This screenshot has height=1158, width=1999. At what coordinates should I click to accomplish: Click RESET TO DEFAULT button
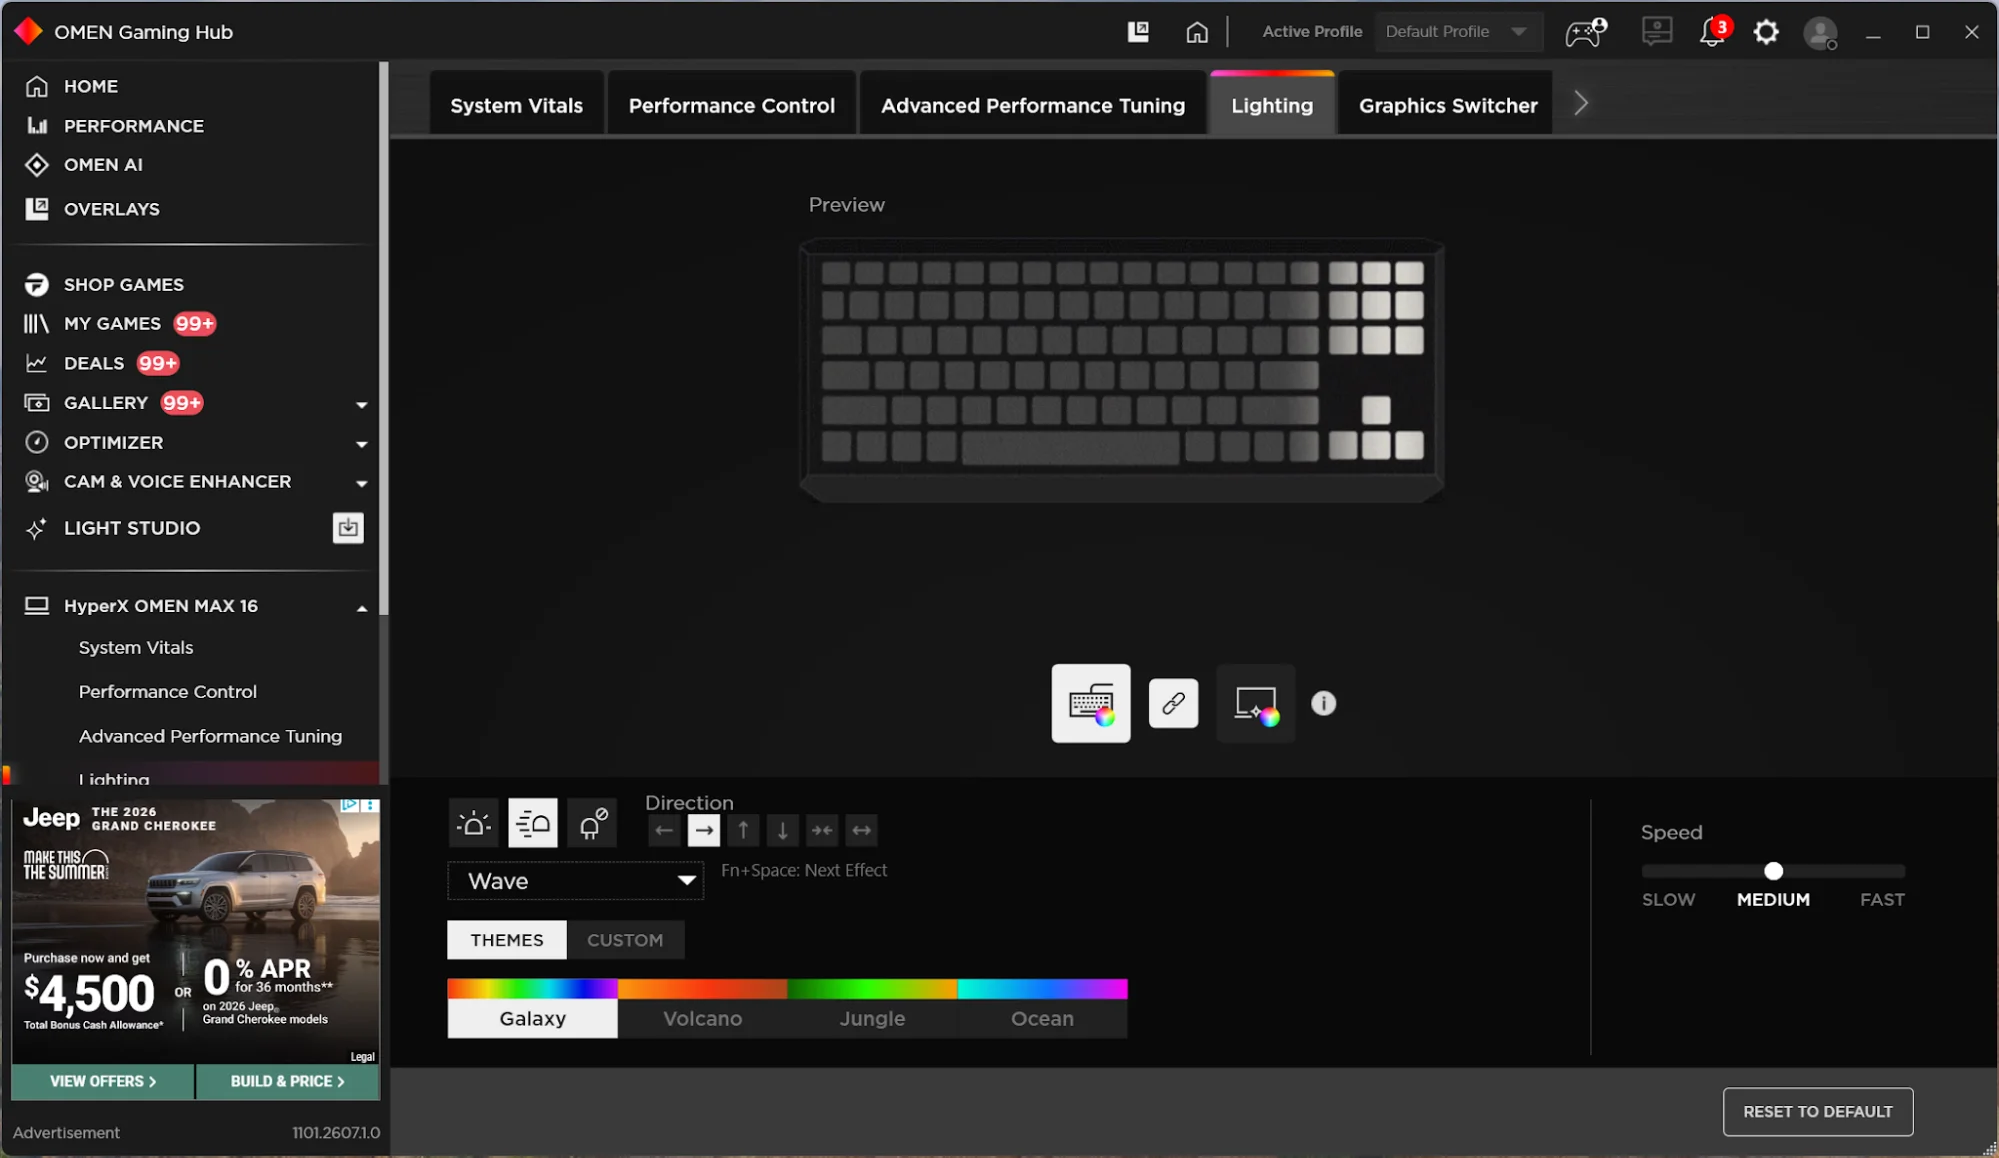pos(1817,1111)
